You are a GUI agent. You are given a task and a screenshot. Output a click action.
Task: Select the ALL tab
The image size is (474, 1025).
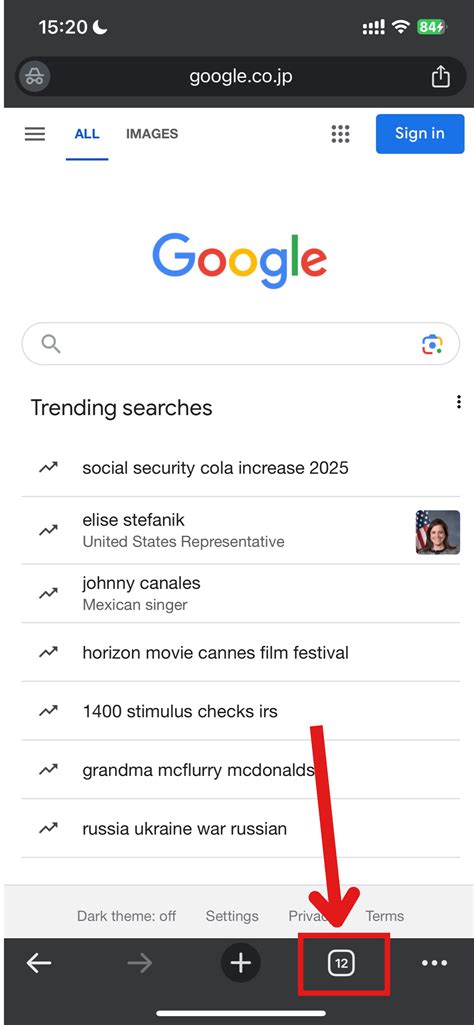pos(87,134)
